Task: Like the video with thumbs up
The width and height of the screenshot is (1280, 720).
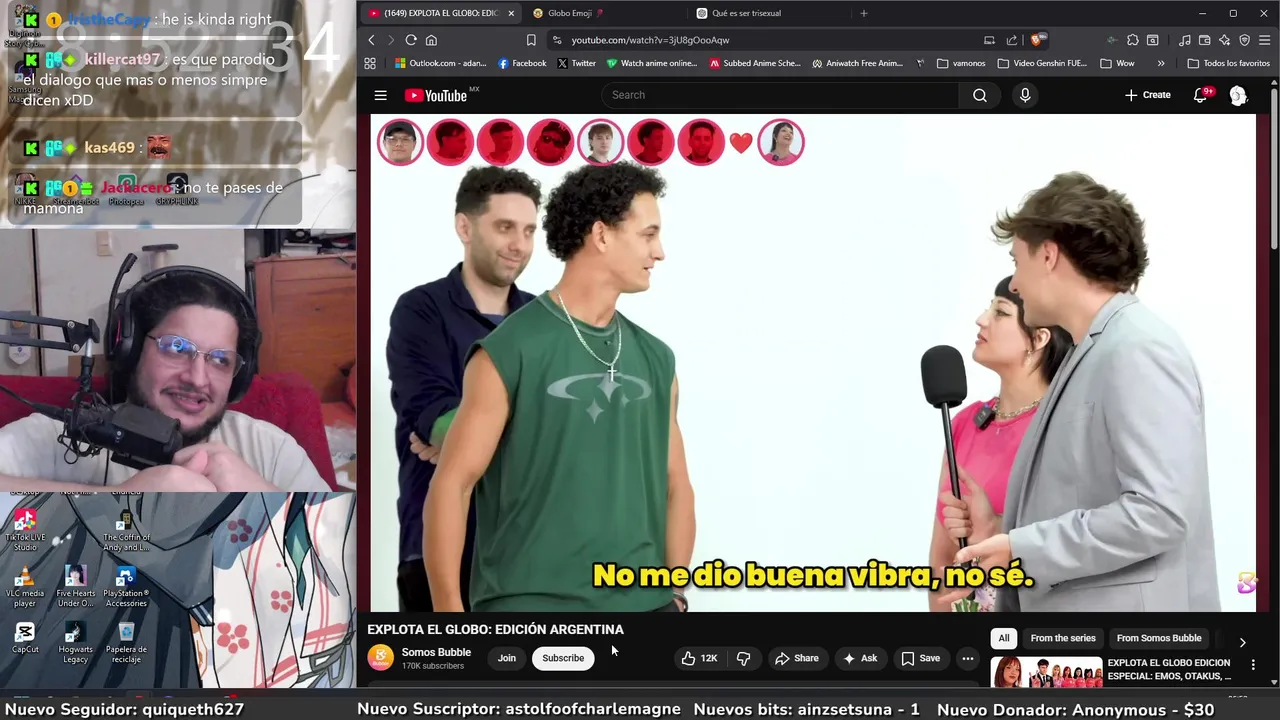Action: click(699, 658)
